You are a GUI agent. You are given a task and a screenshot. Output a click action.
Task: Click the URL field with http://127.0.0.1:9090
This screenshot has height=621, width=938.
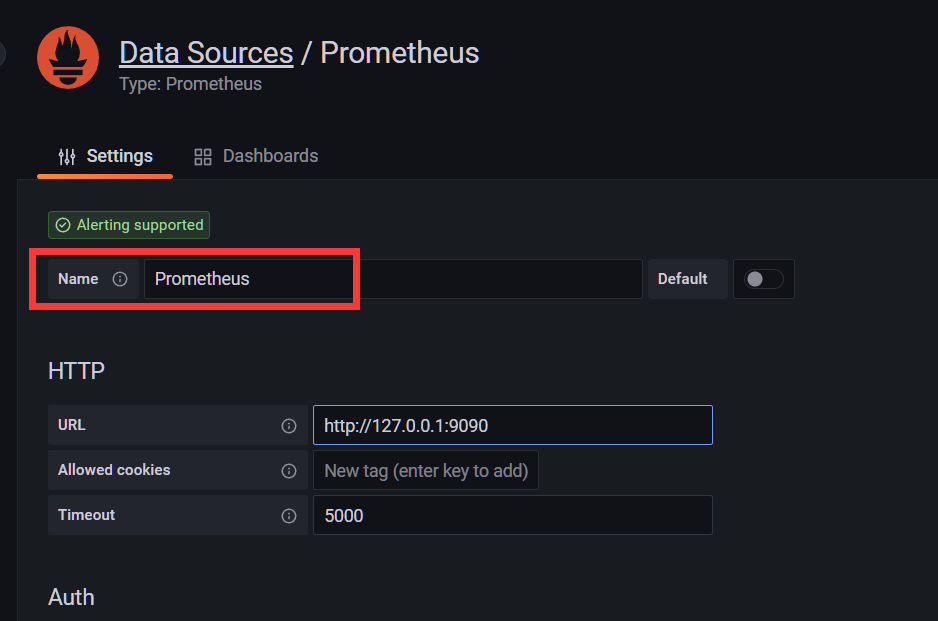(x=513, y=425)
